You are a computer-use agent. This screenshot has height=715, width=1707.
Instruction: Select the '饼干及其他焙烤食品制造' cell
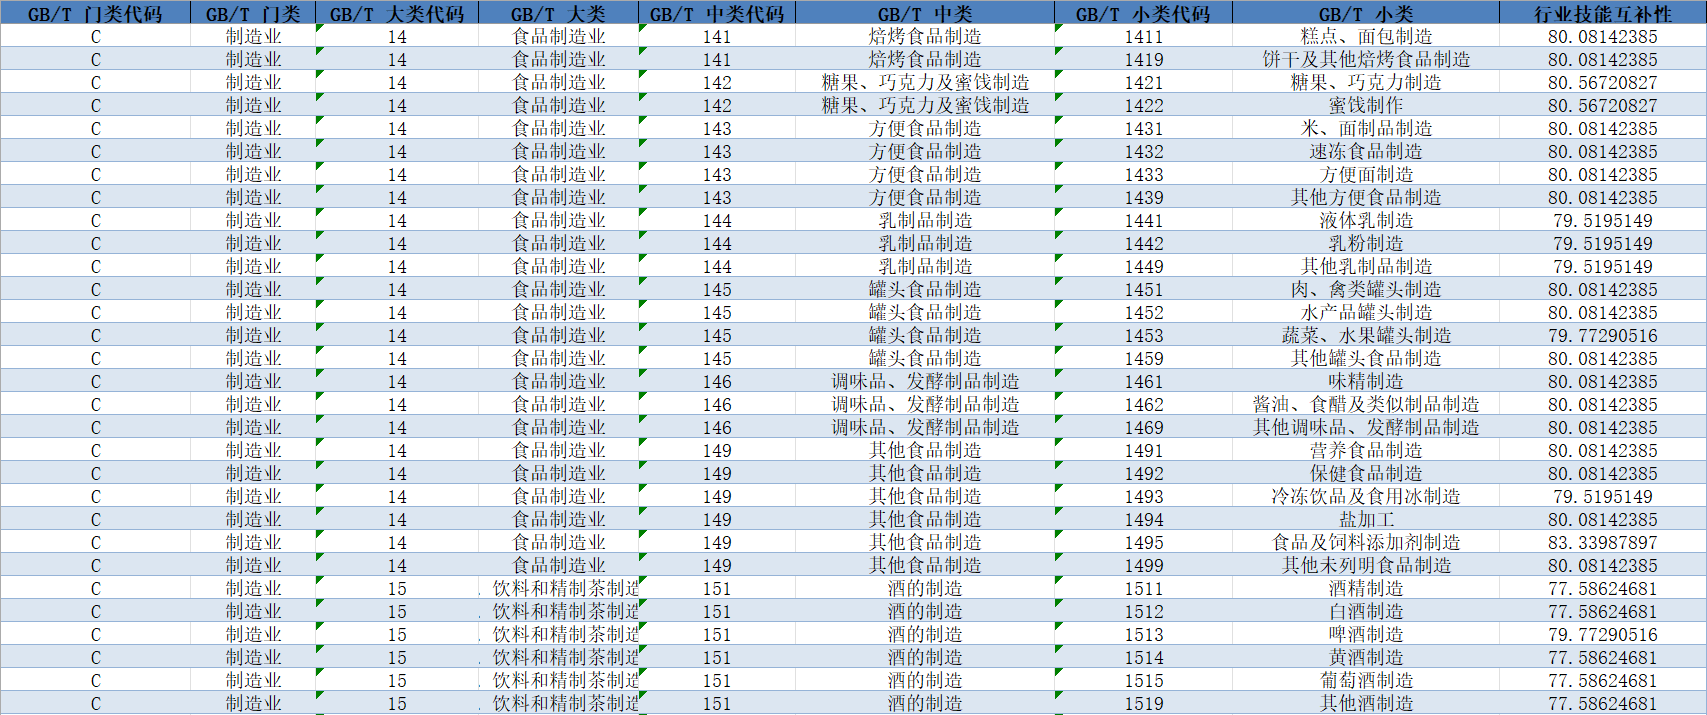click(1366, 60)
